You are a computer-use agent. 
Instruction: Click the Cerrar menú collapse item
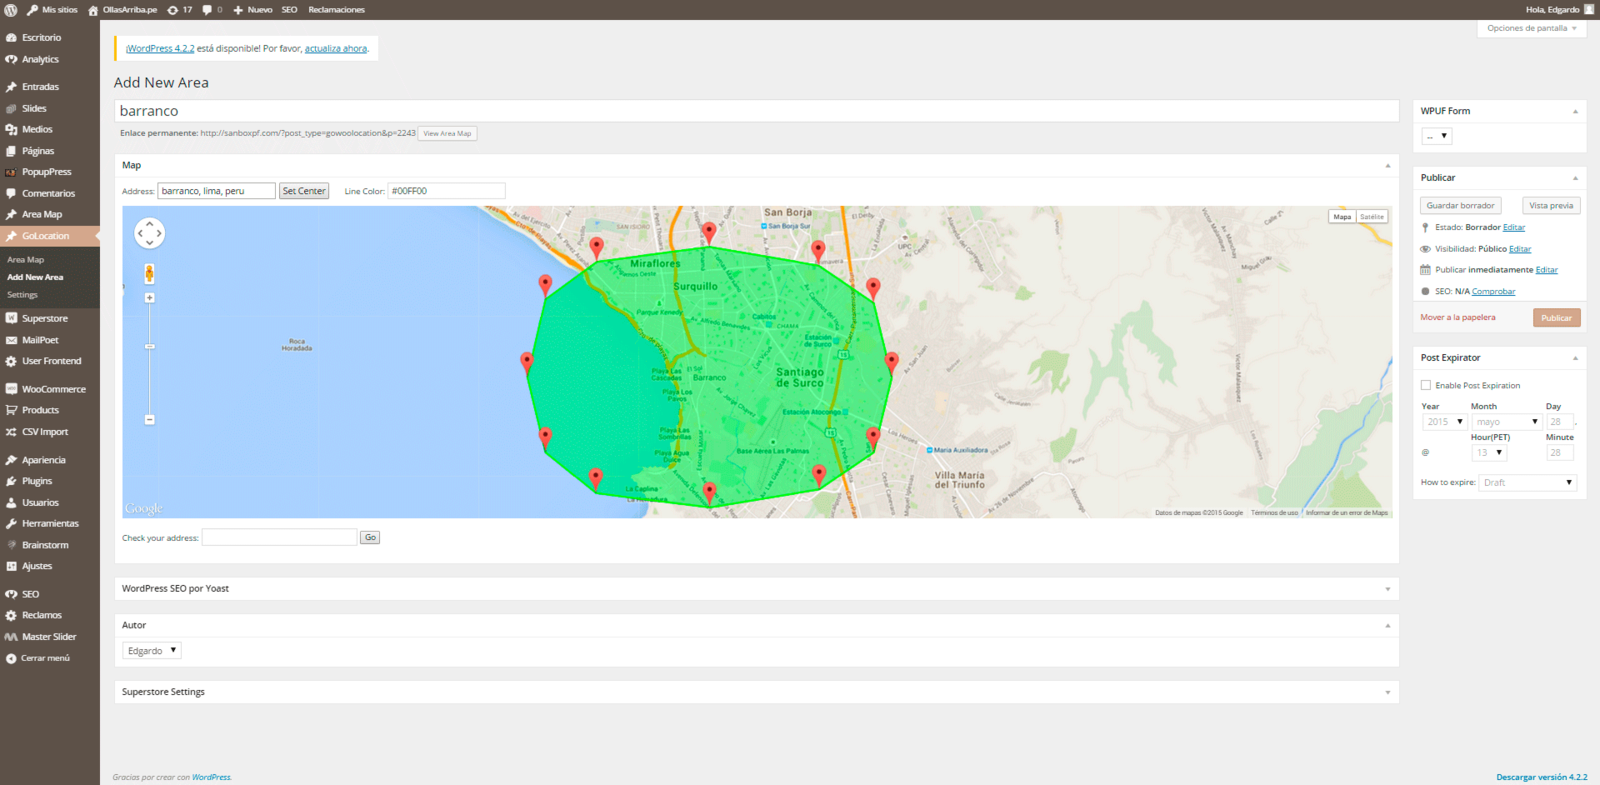tap(46, 658)
